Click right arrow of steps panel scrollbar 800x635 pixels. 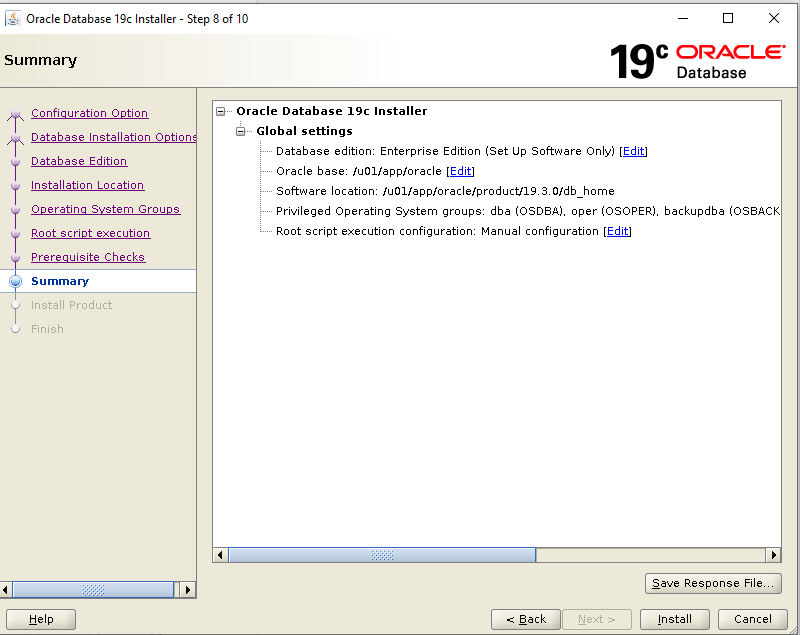tap(187, 590)
